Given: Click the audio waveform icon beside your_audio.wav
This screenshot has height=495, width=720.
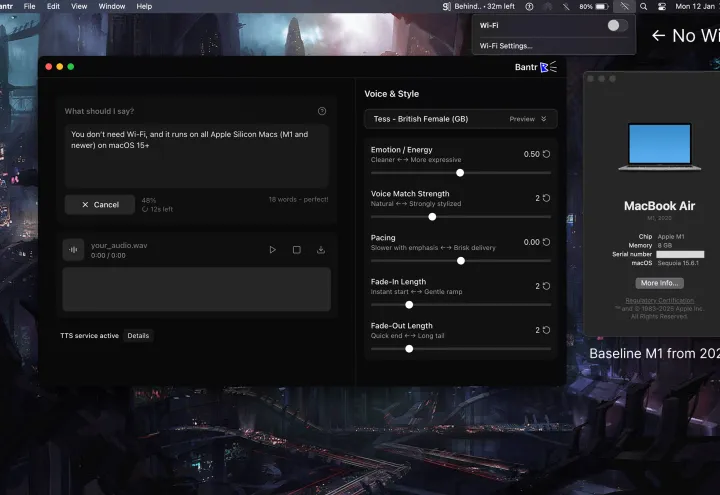Looking at the screenshot, I should pyautogui.click(x=73, y=250).
